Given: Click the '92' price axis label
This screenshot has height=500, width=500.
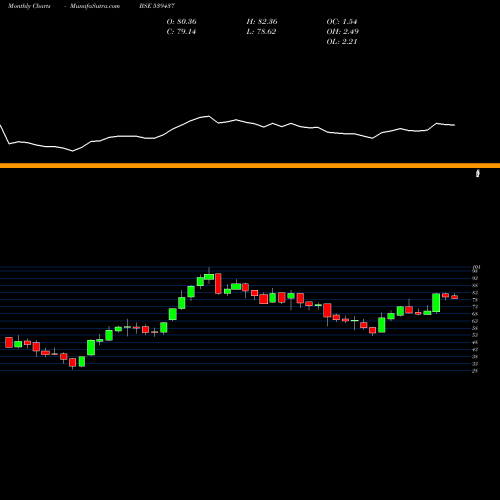Looking at the screenshot, I should 475,278.
